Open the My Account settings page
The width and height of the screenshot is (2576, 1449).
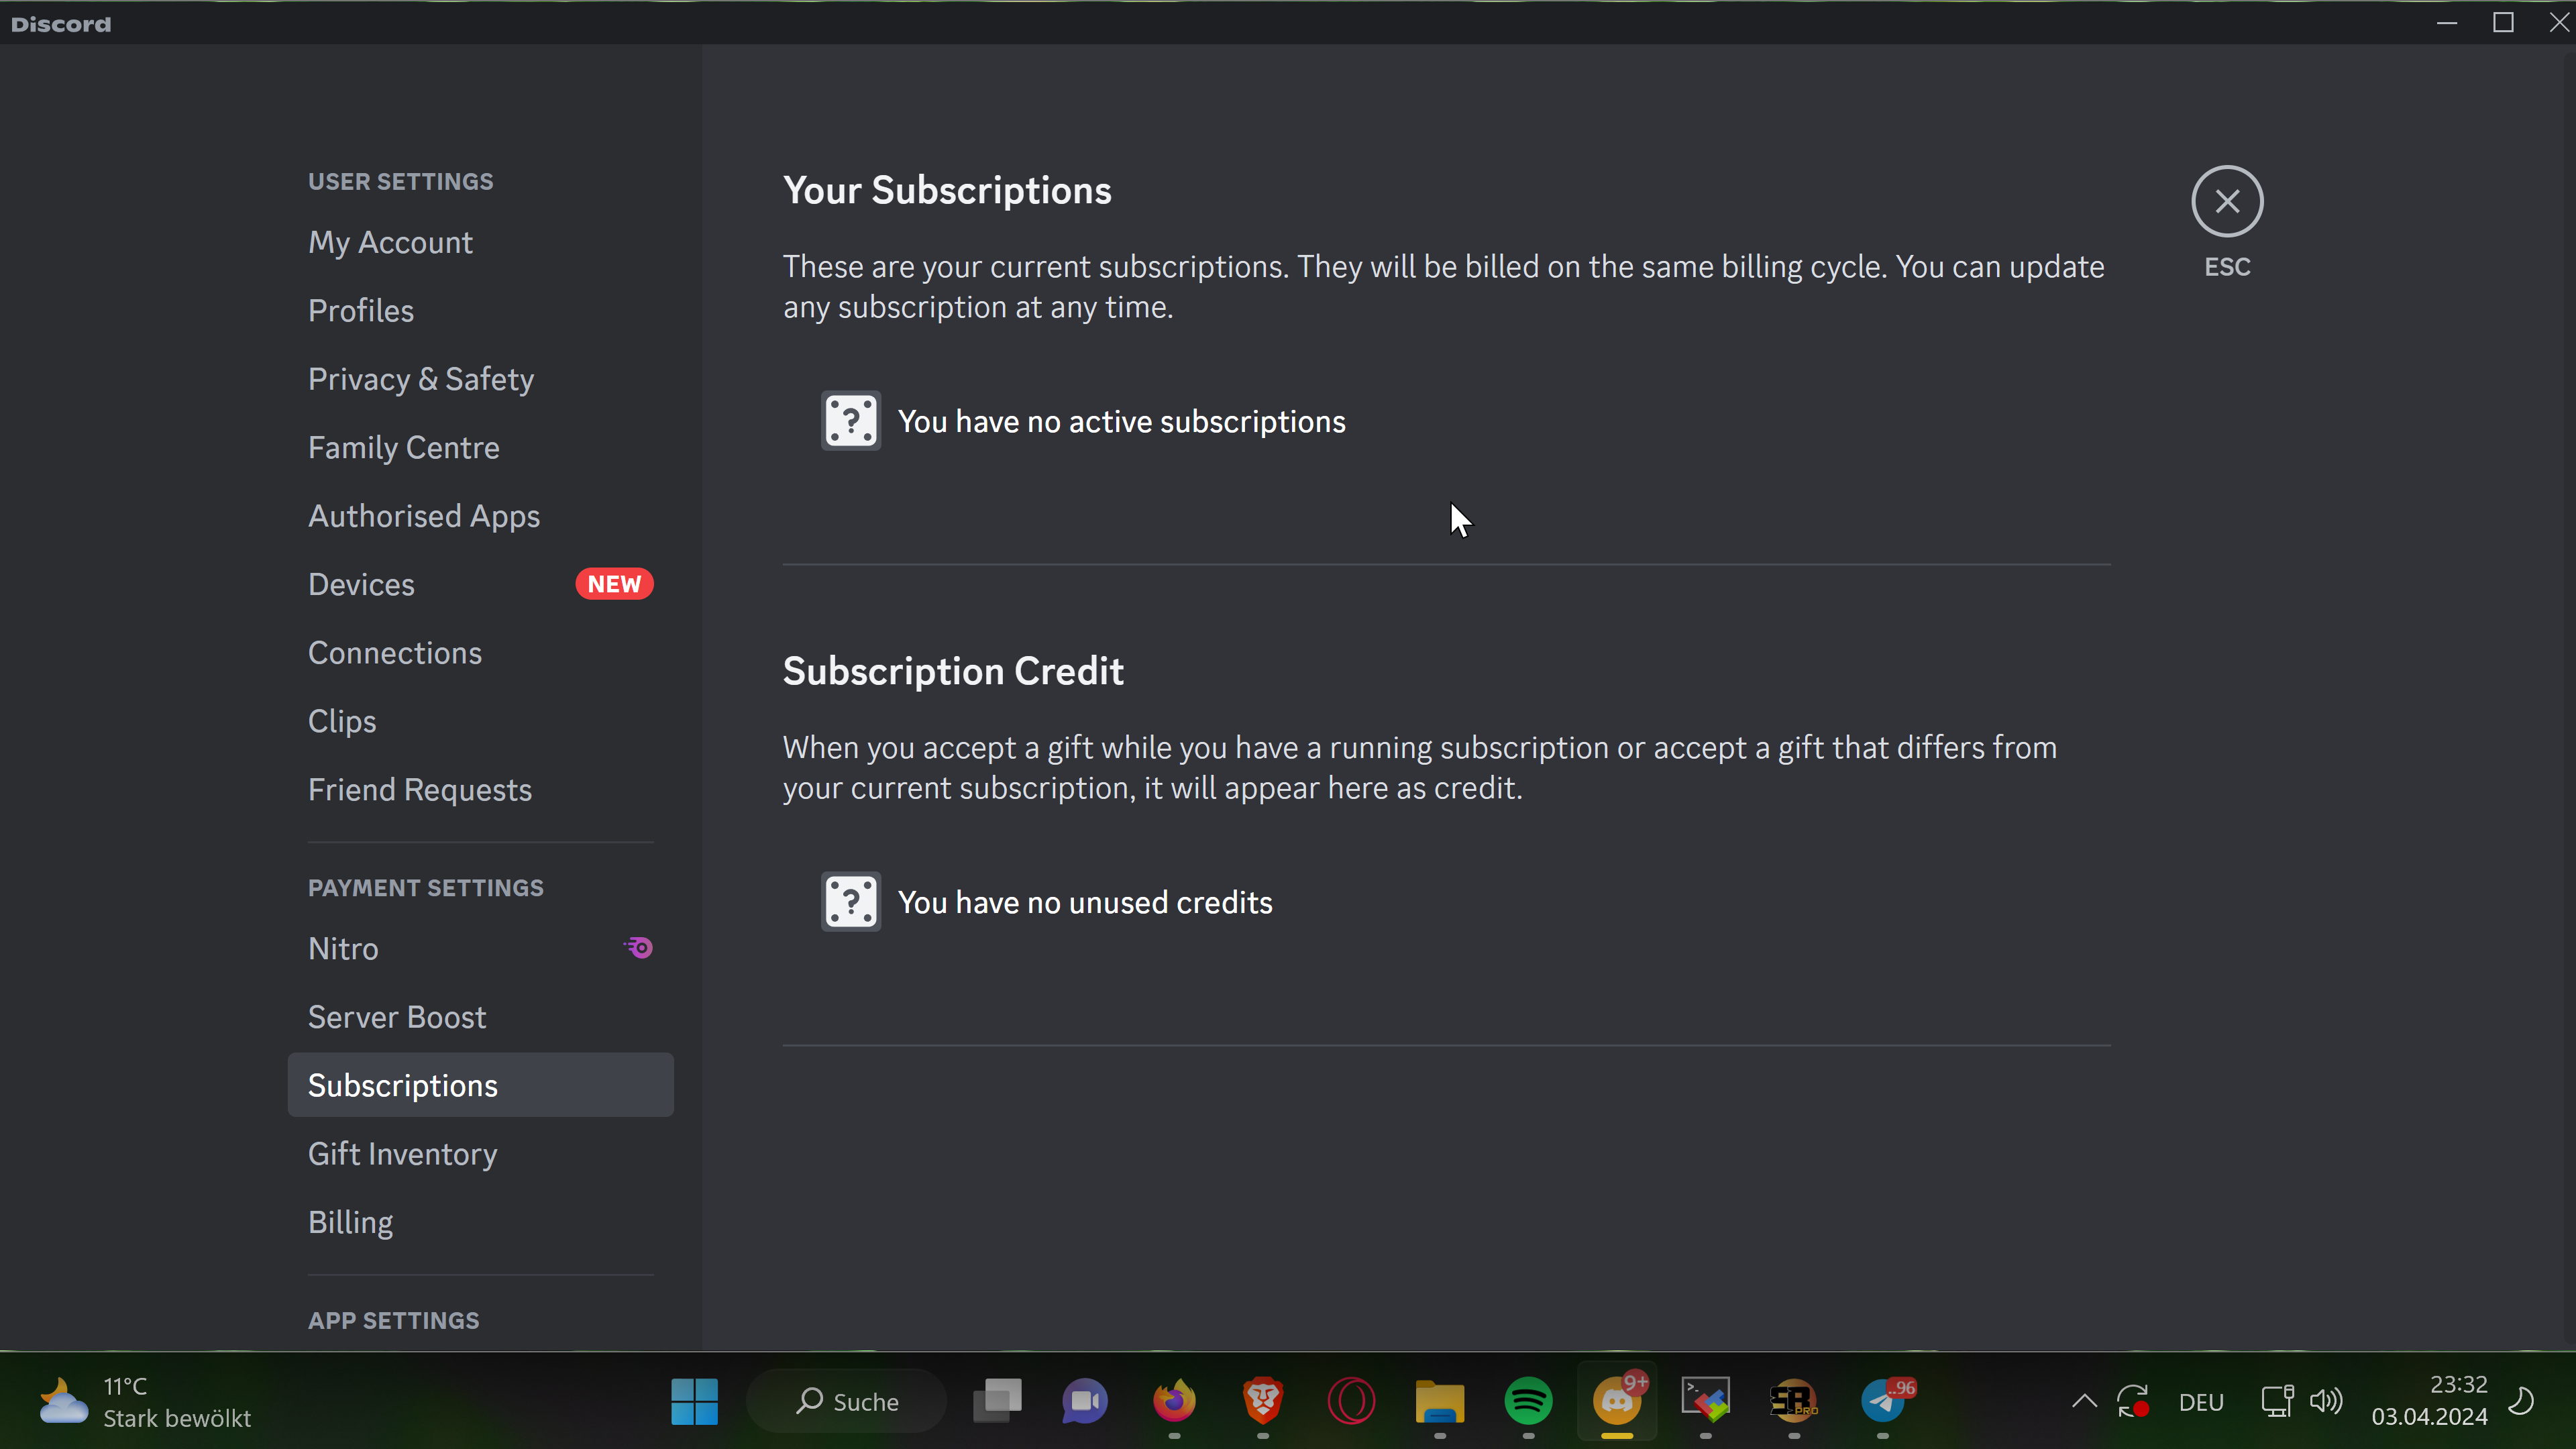point(390,242)
